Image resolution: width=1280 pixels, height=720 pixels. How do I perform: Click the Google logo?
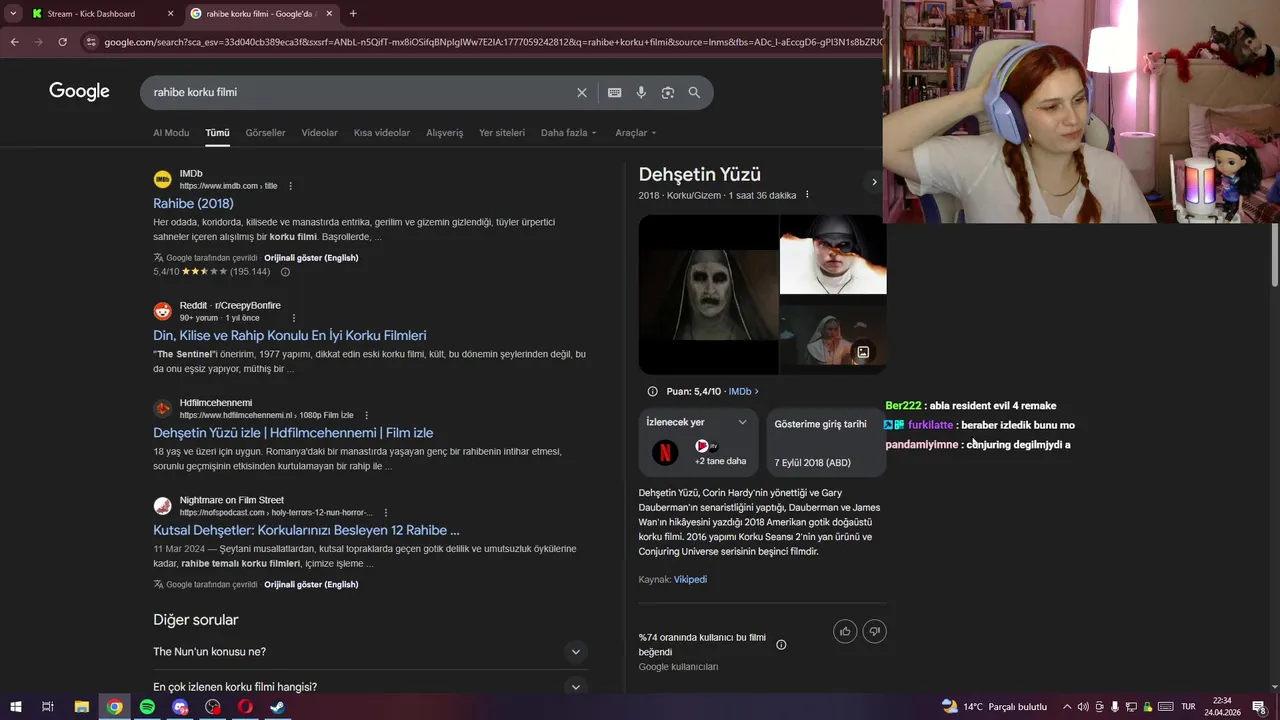click(79, 92)
